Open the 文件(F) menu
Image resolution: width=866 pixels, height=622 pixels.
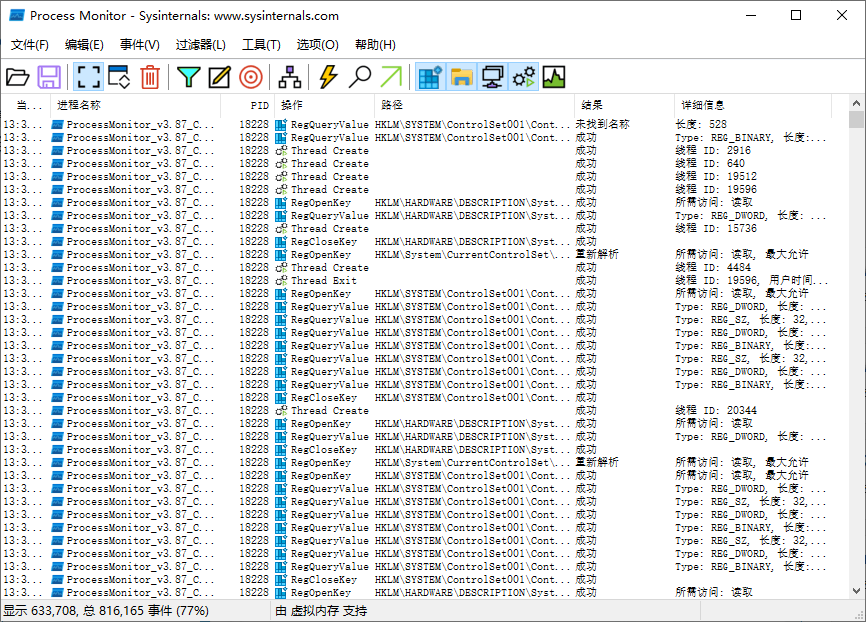point(30,45)
